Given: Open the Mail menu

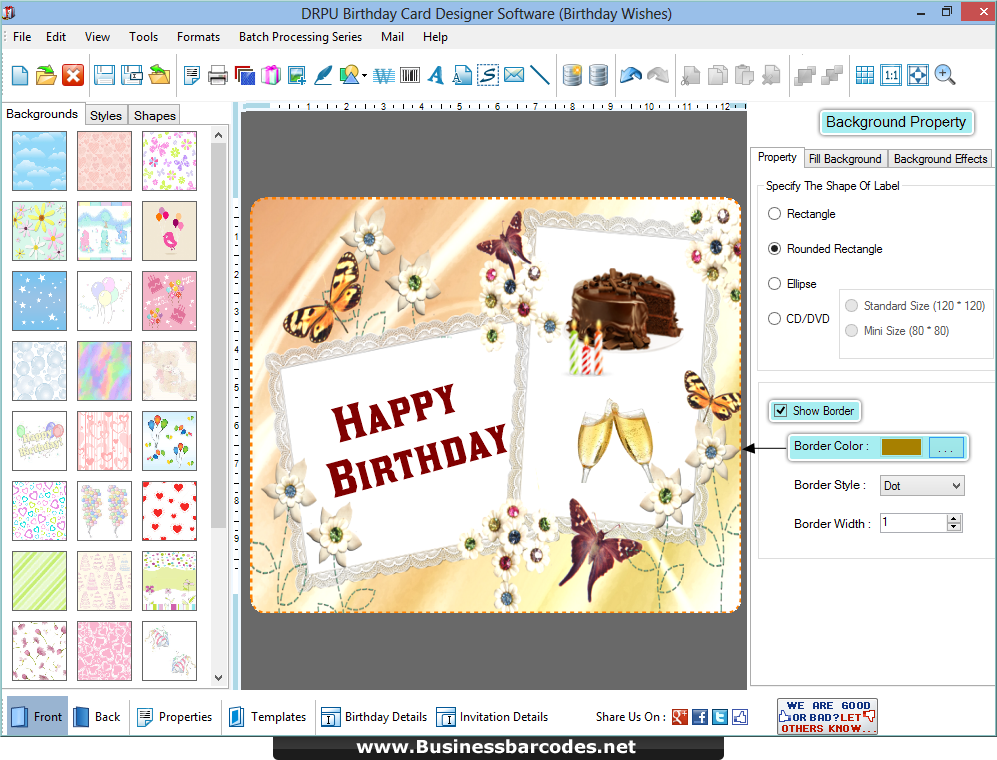Looking at the screenshot, I should [392, 37].
